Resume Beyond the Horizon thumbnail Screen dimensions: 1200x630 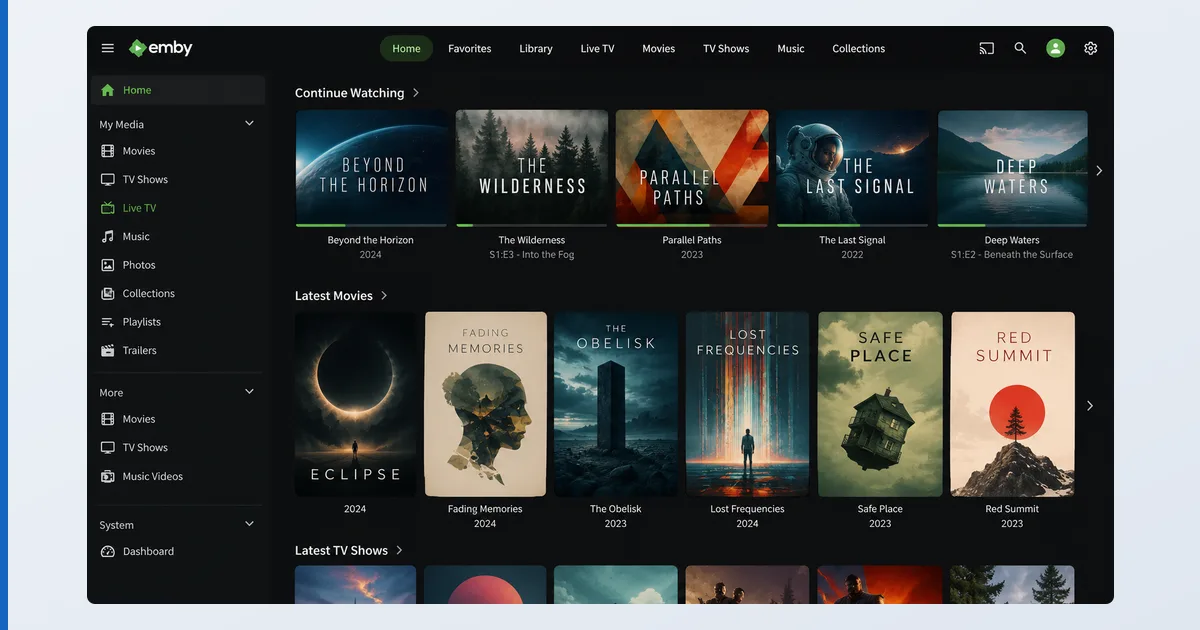coord(371,167)
